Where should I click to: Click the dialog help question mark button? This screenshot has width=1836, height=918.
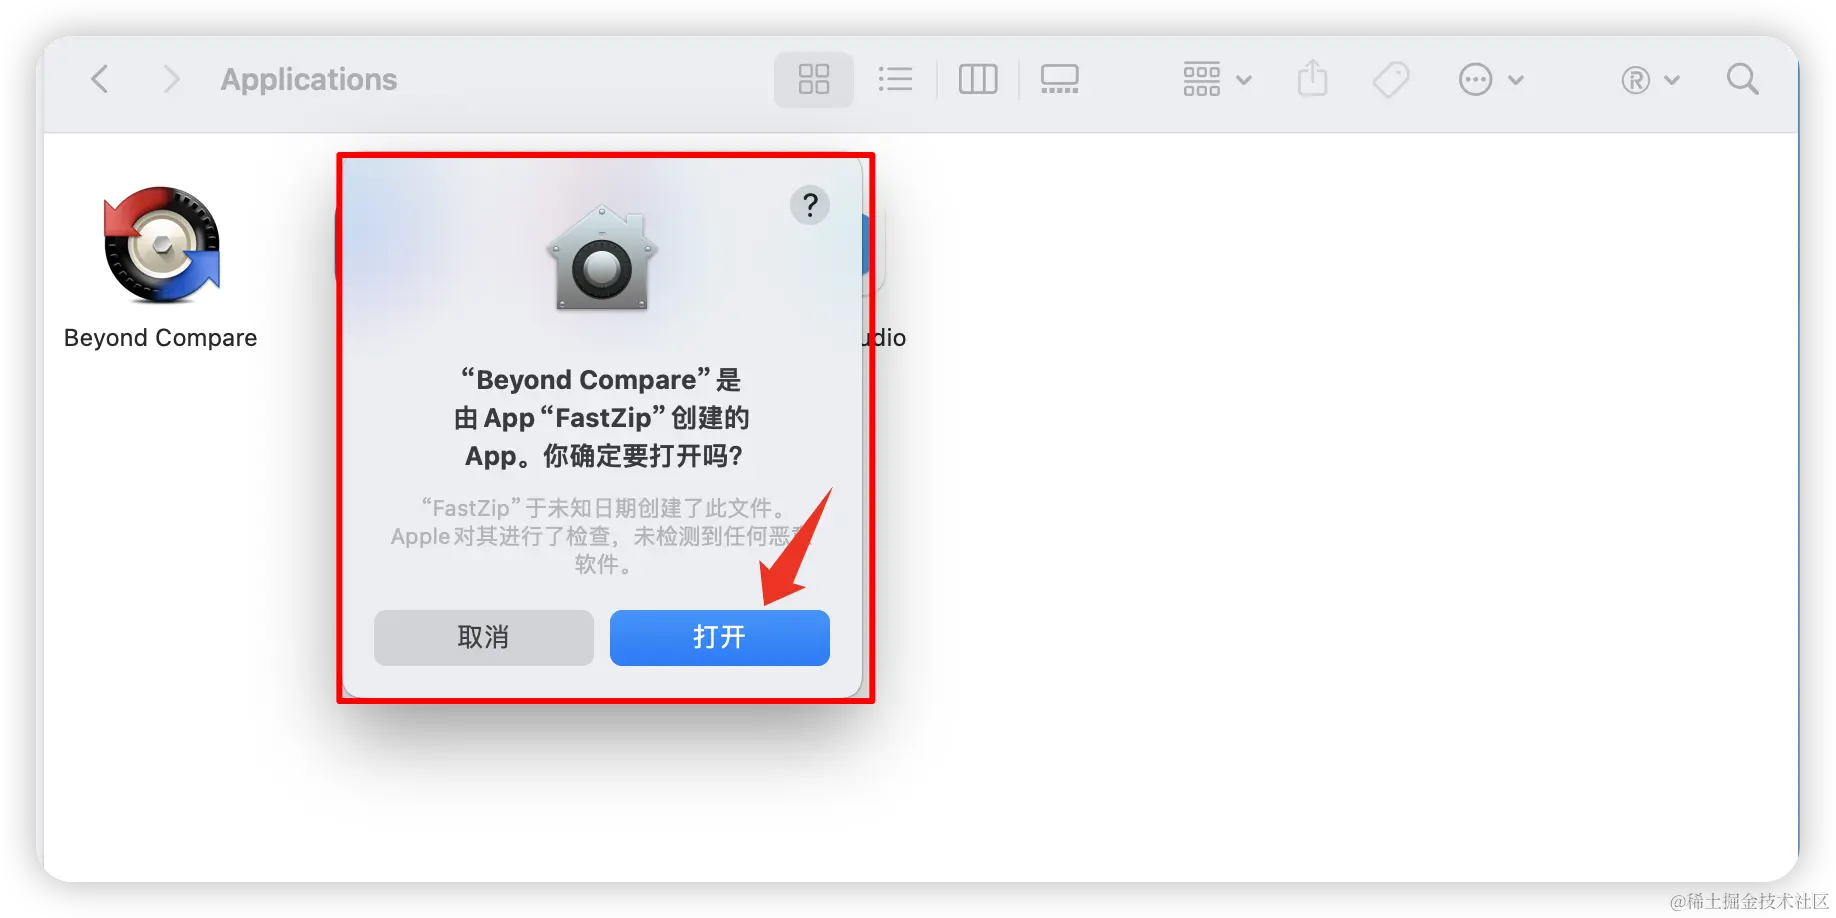click(x=810, y=205)
